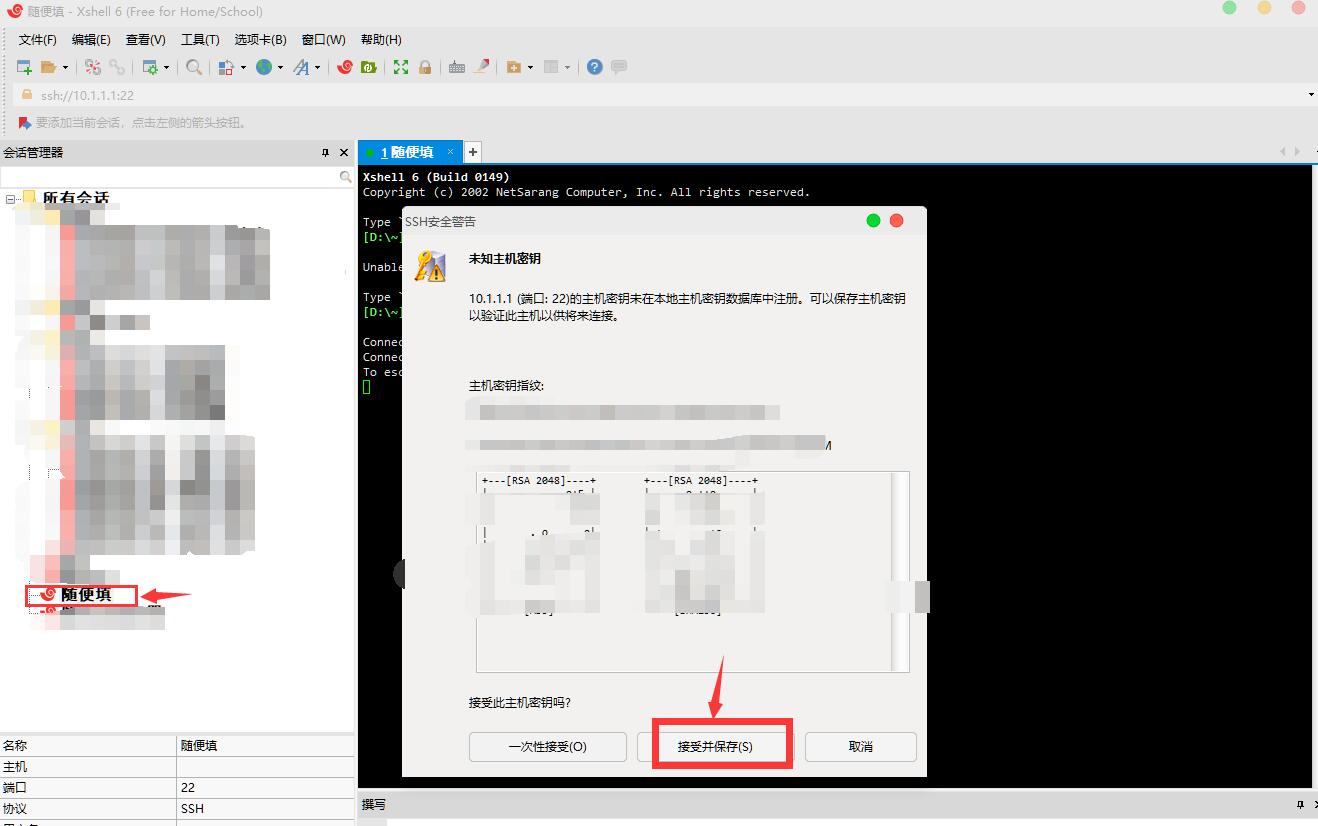Click the 协议 value SSH
The height and width of the screenshot is (826, 1318).
[265, 809]
